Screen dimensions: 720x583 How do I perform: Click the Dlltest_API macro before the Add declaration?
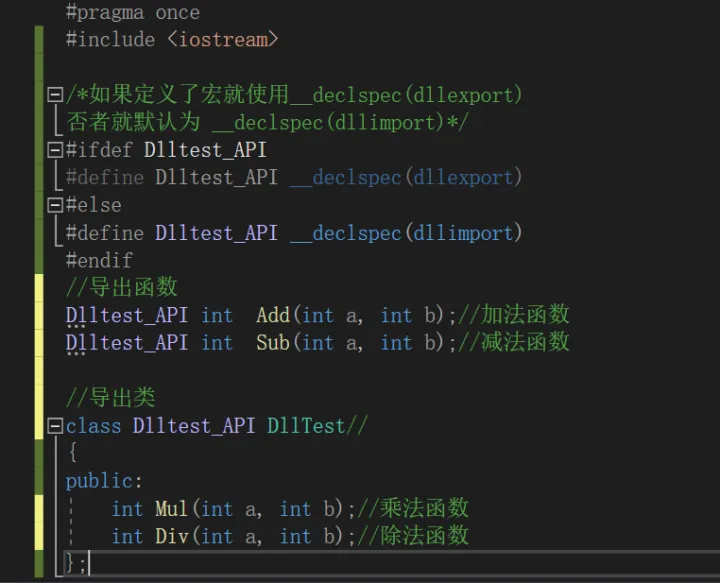(127, 315)
